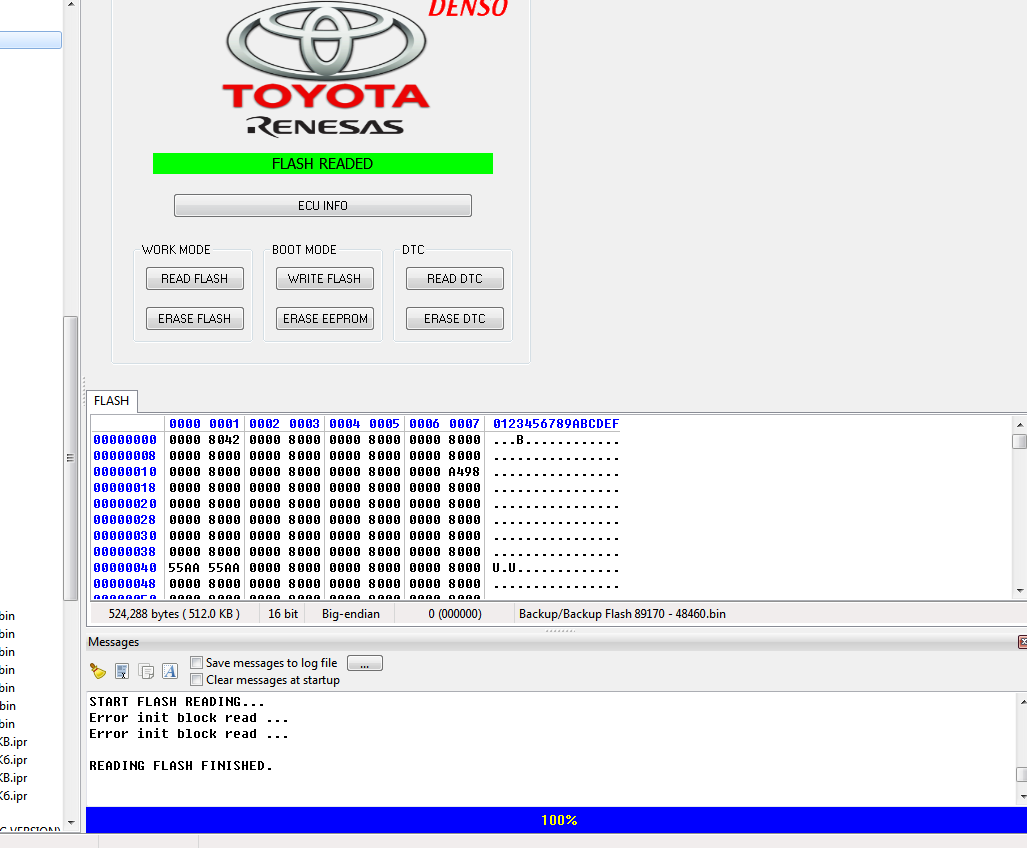The image size is (1027, 848).
Task: Open the font settings icon
Action: (x=170, y=671)
